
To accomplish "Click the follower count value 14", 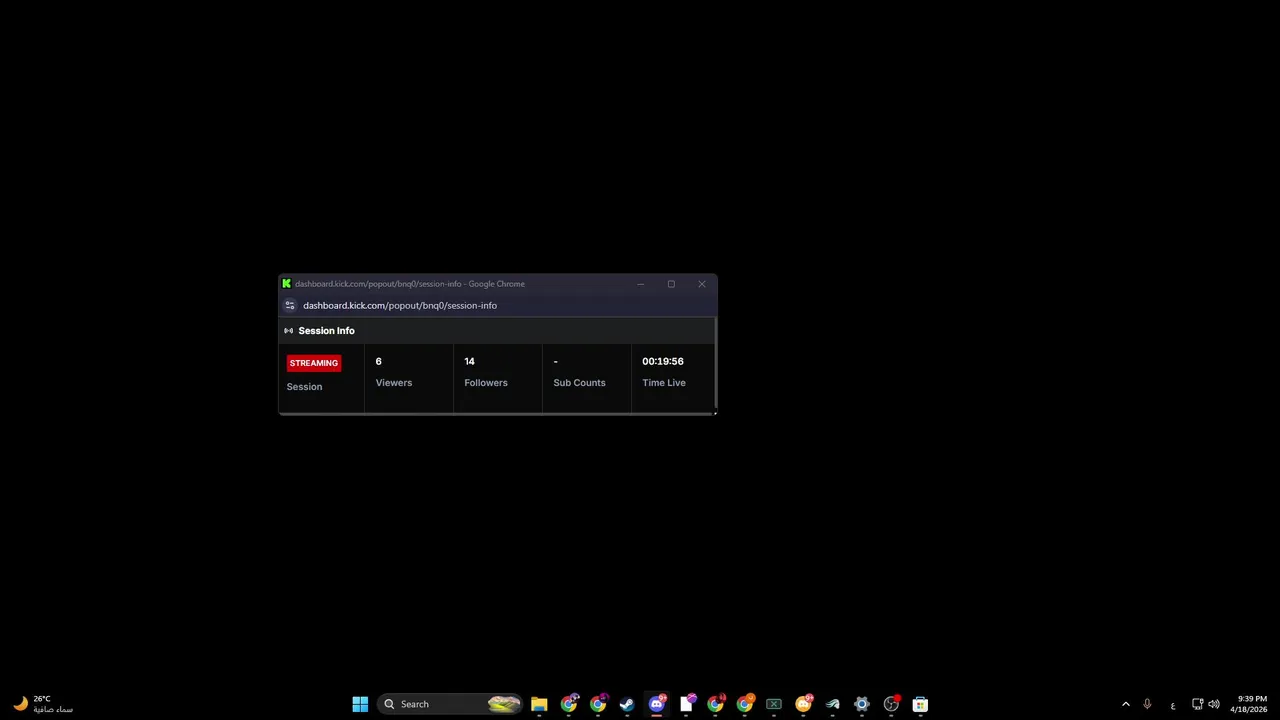I will tap(469, 361).
